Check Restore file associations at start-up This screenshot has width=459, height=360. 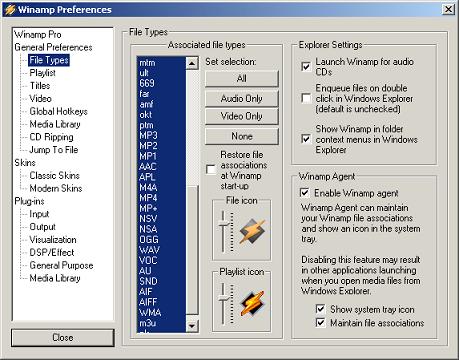211,170
